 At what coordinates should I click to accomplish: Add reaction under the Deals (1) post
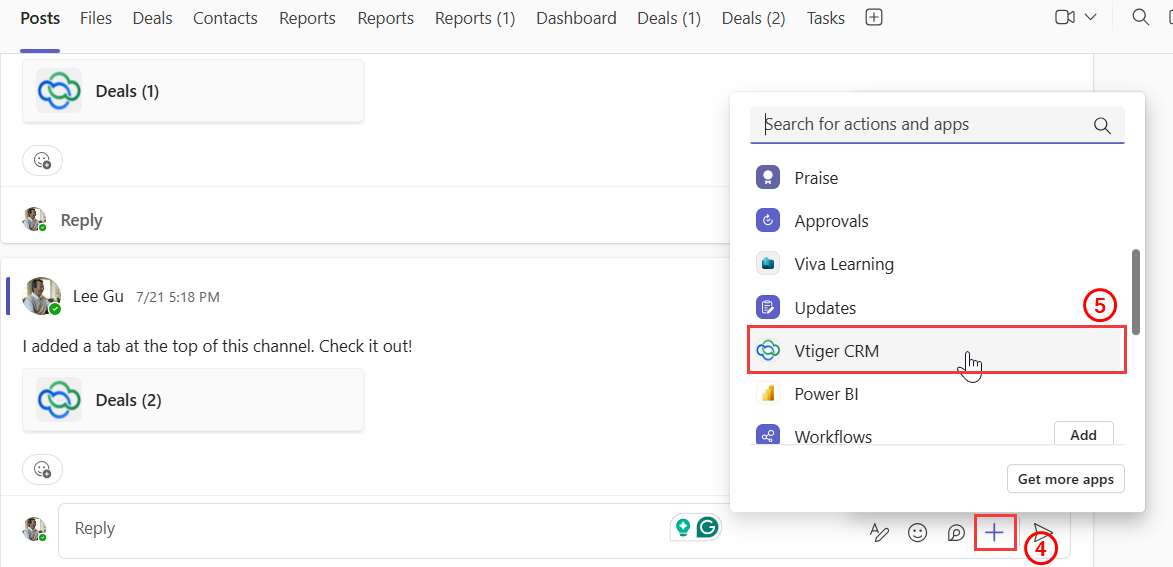pyautogui.click(x=43, y=161)
